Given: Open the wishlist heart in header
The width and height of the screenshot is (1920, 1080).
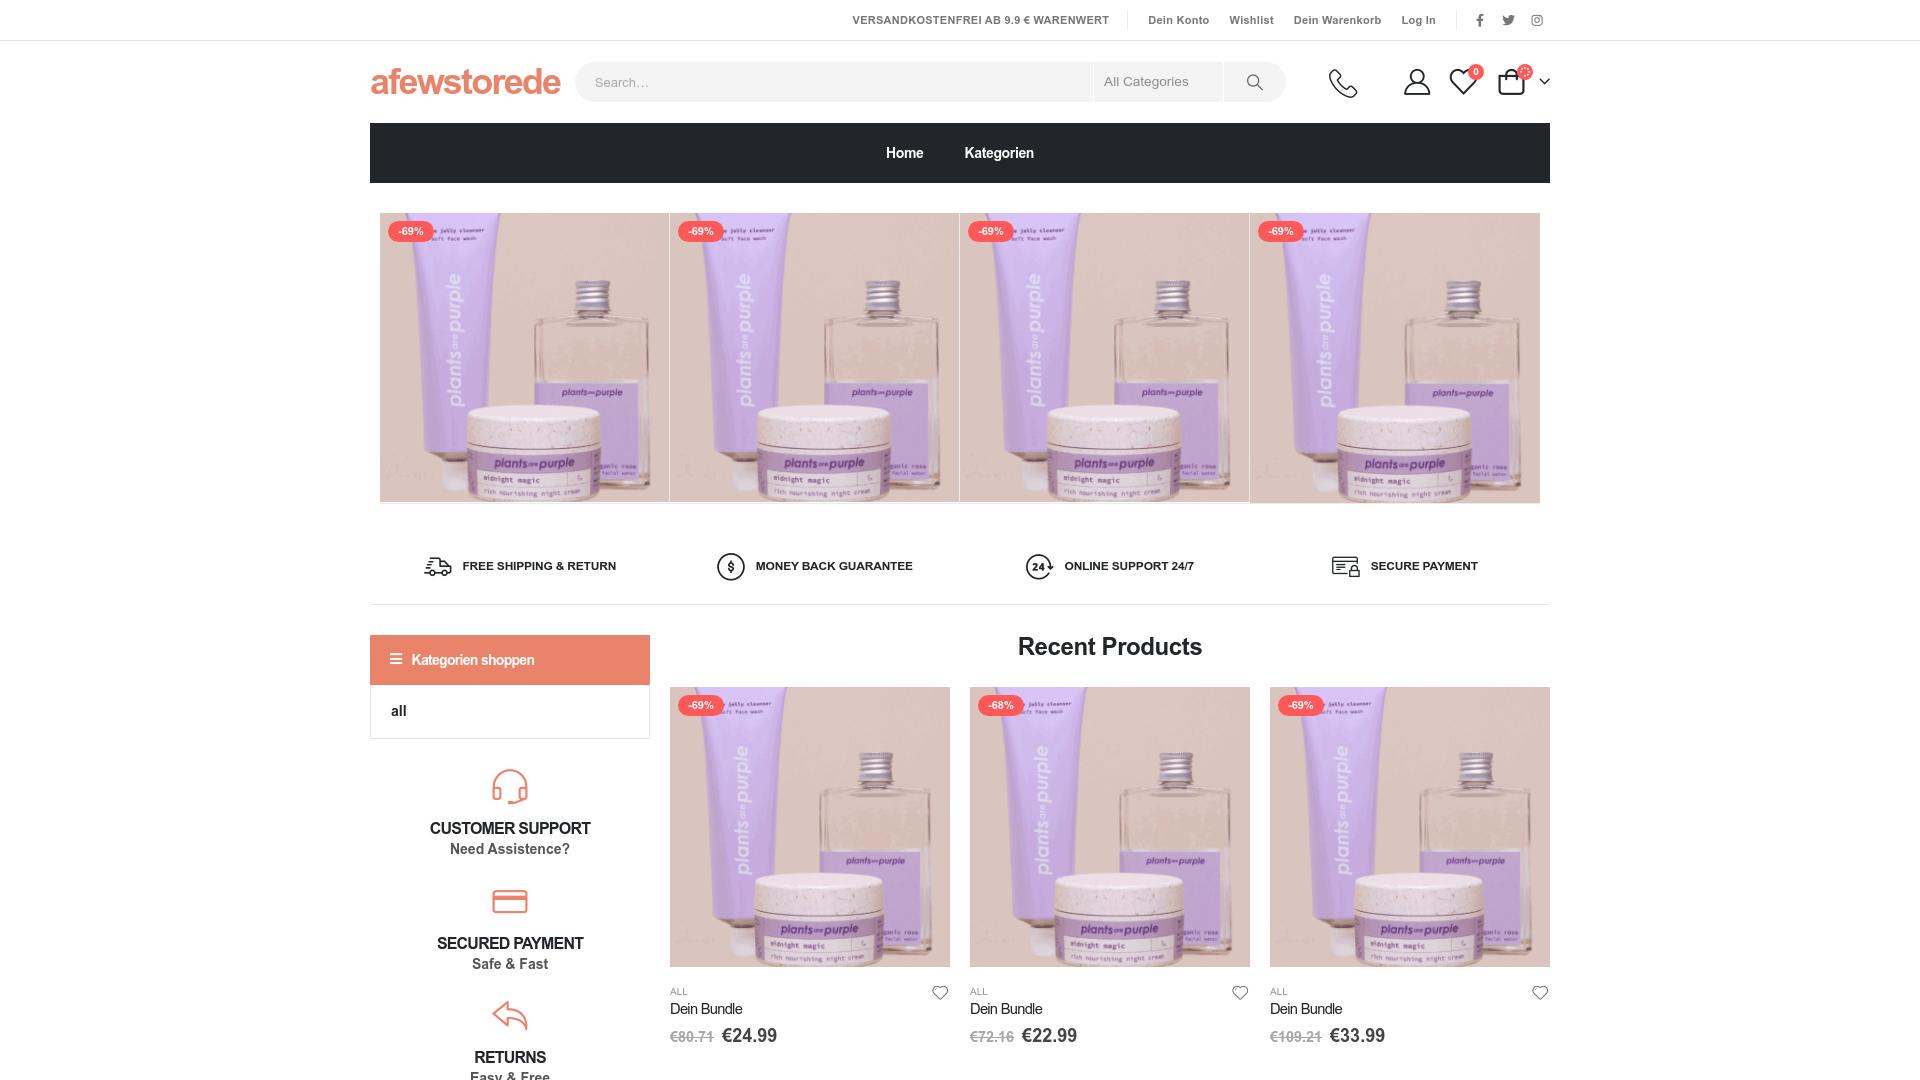Looking at the screenshot, I should click(x=1463, y=82).
